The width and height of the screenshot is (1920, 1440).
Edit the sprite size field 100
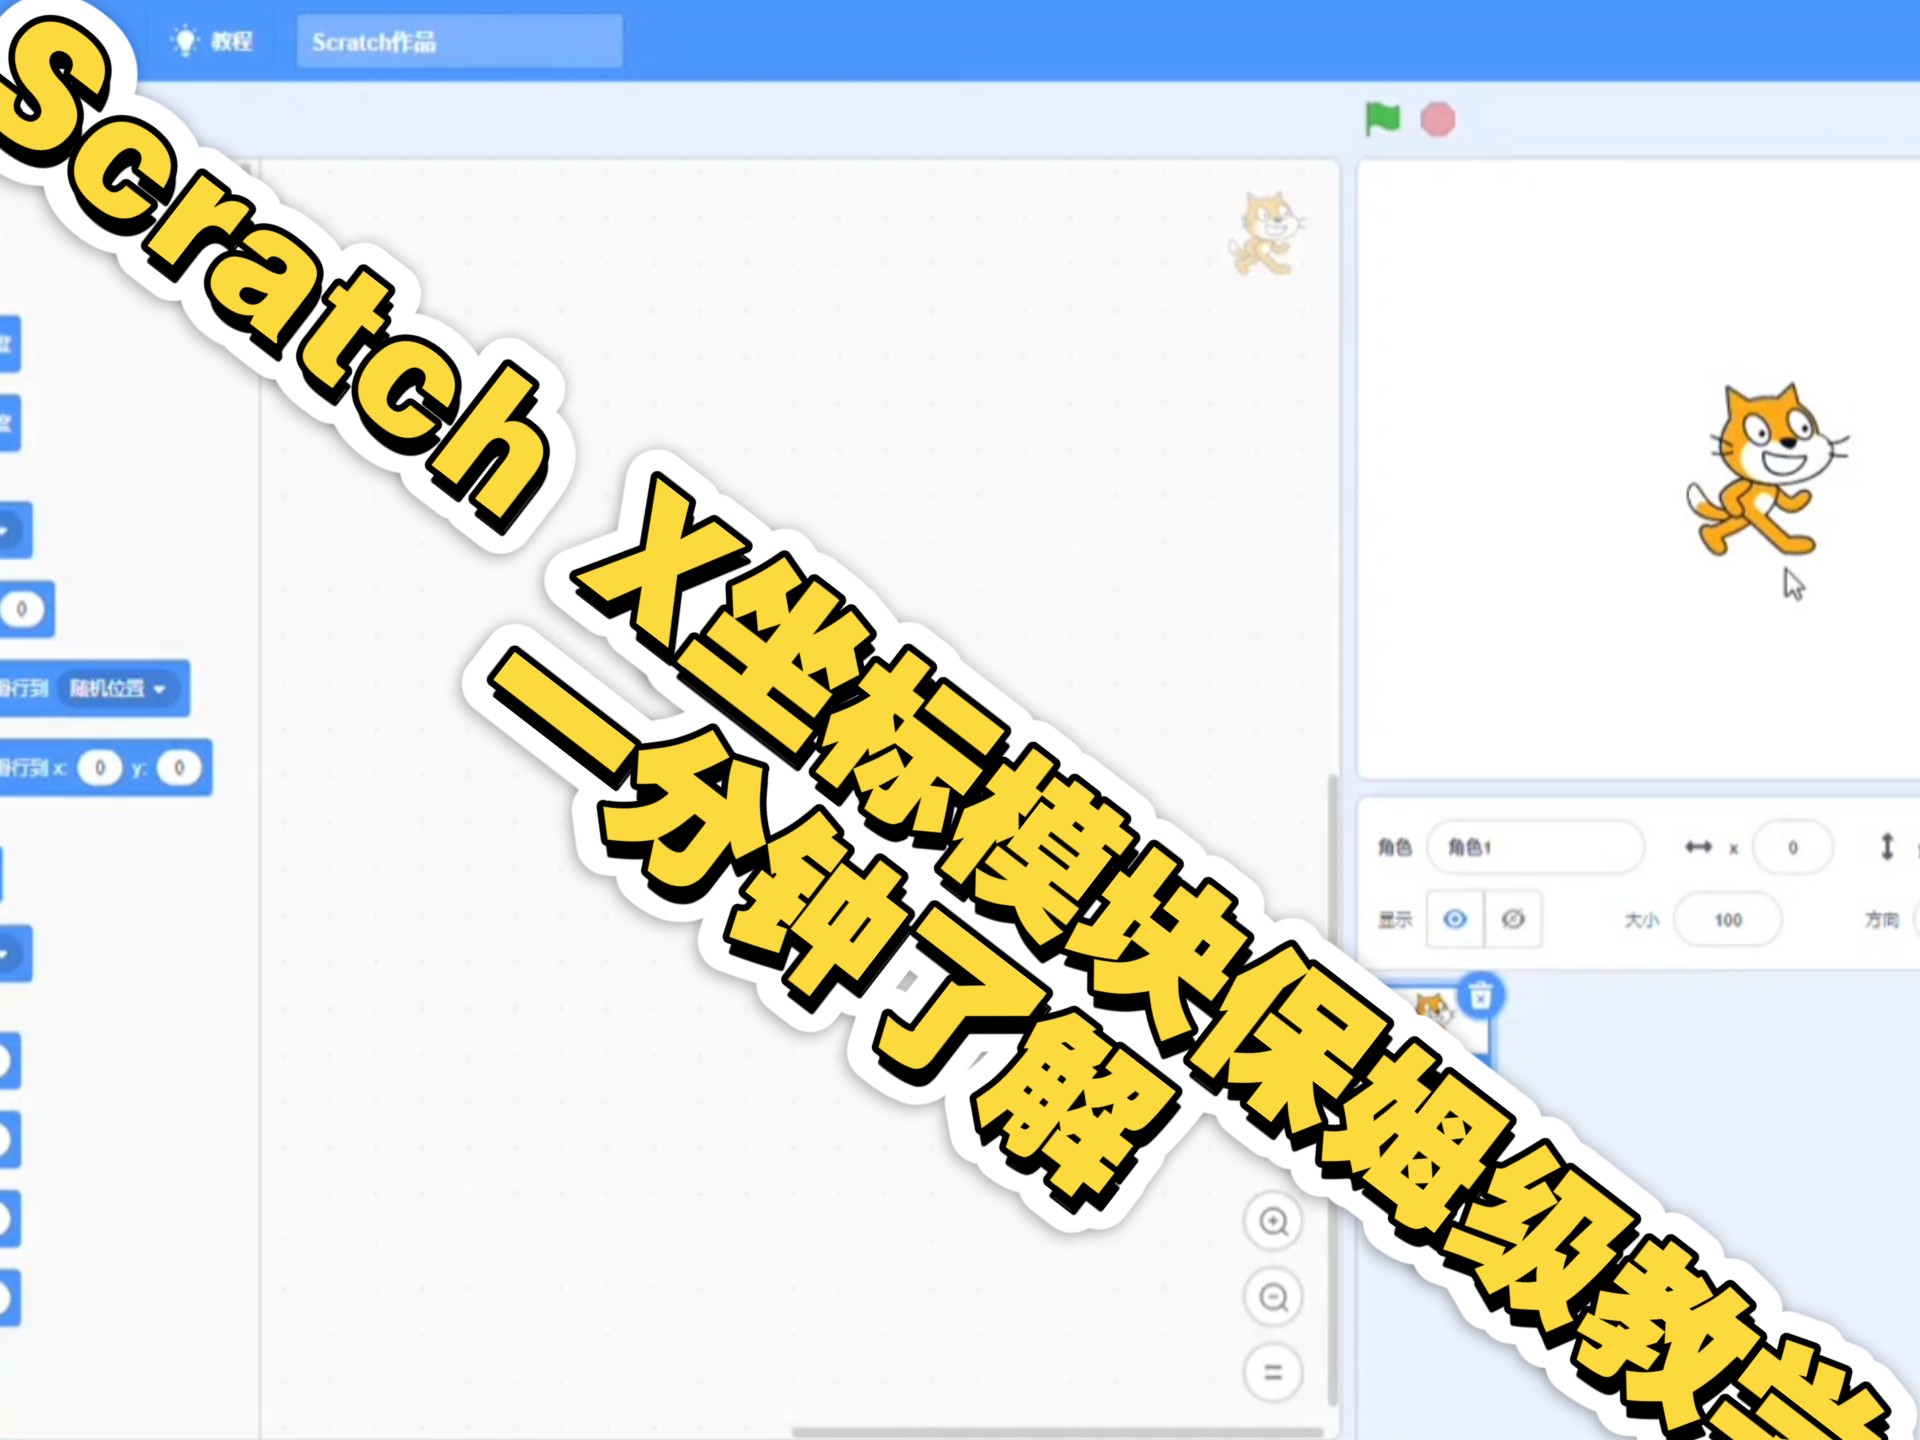pos(1727,919)
